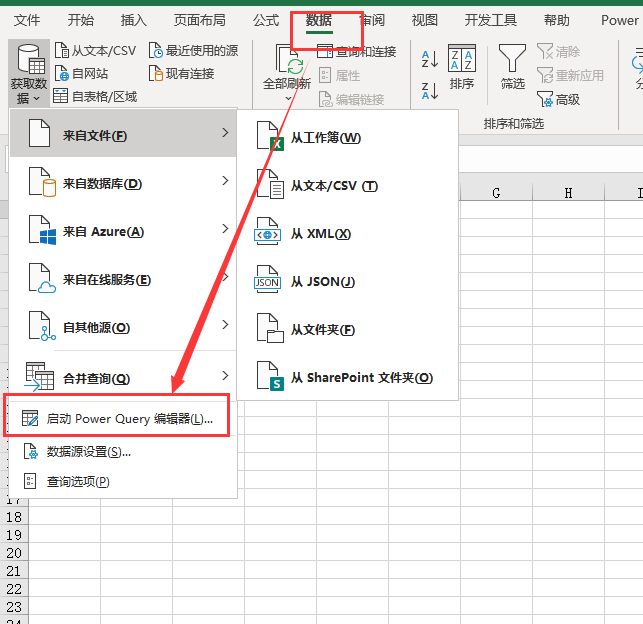Click the disabled 属性 button
The image size is (643, 624).
tap(339, 75)
